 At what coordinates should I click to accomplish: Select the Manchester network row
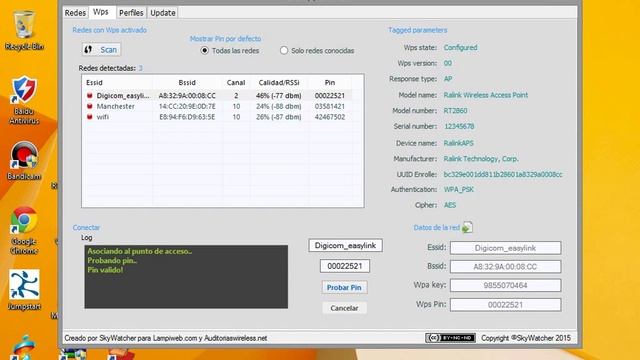[217, 106]
